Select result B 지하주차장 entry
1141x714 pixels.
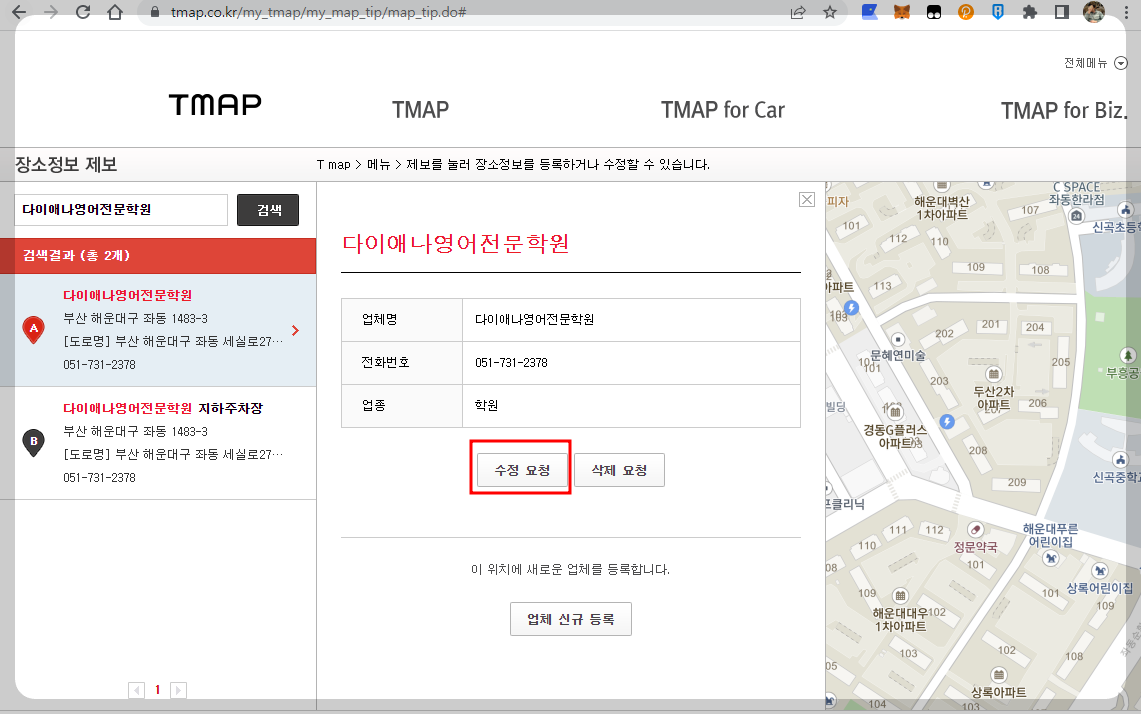click(x=158, y=443)
